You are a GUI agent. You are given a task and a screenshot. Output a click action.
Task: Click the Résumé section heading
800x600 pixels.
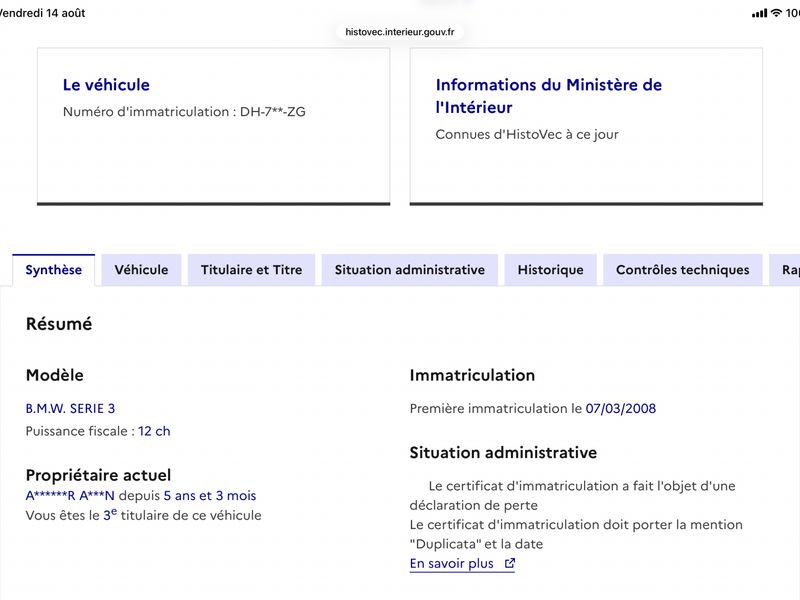tap(59, 324)
